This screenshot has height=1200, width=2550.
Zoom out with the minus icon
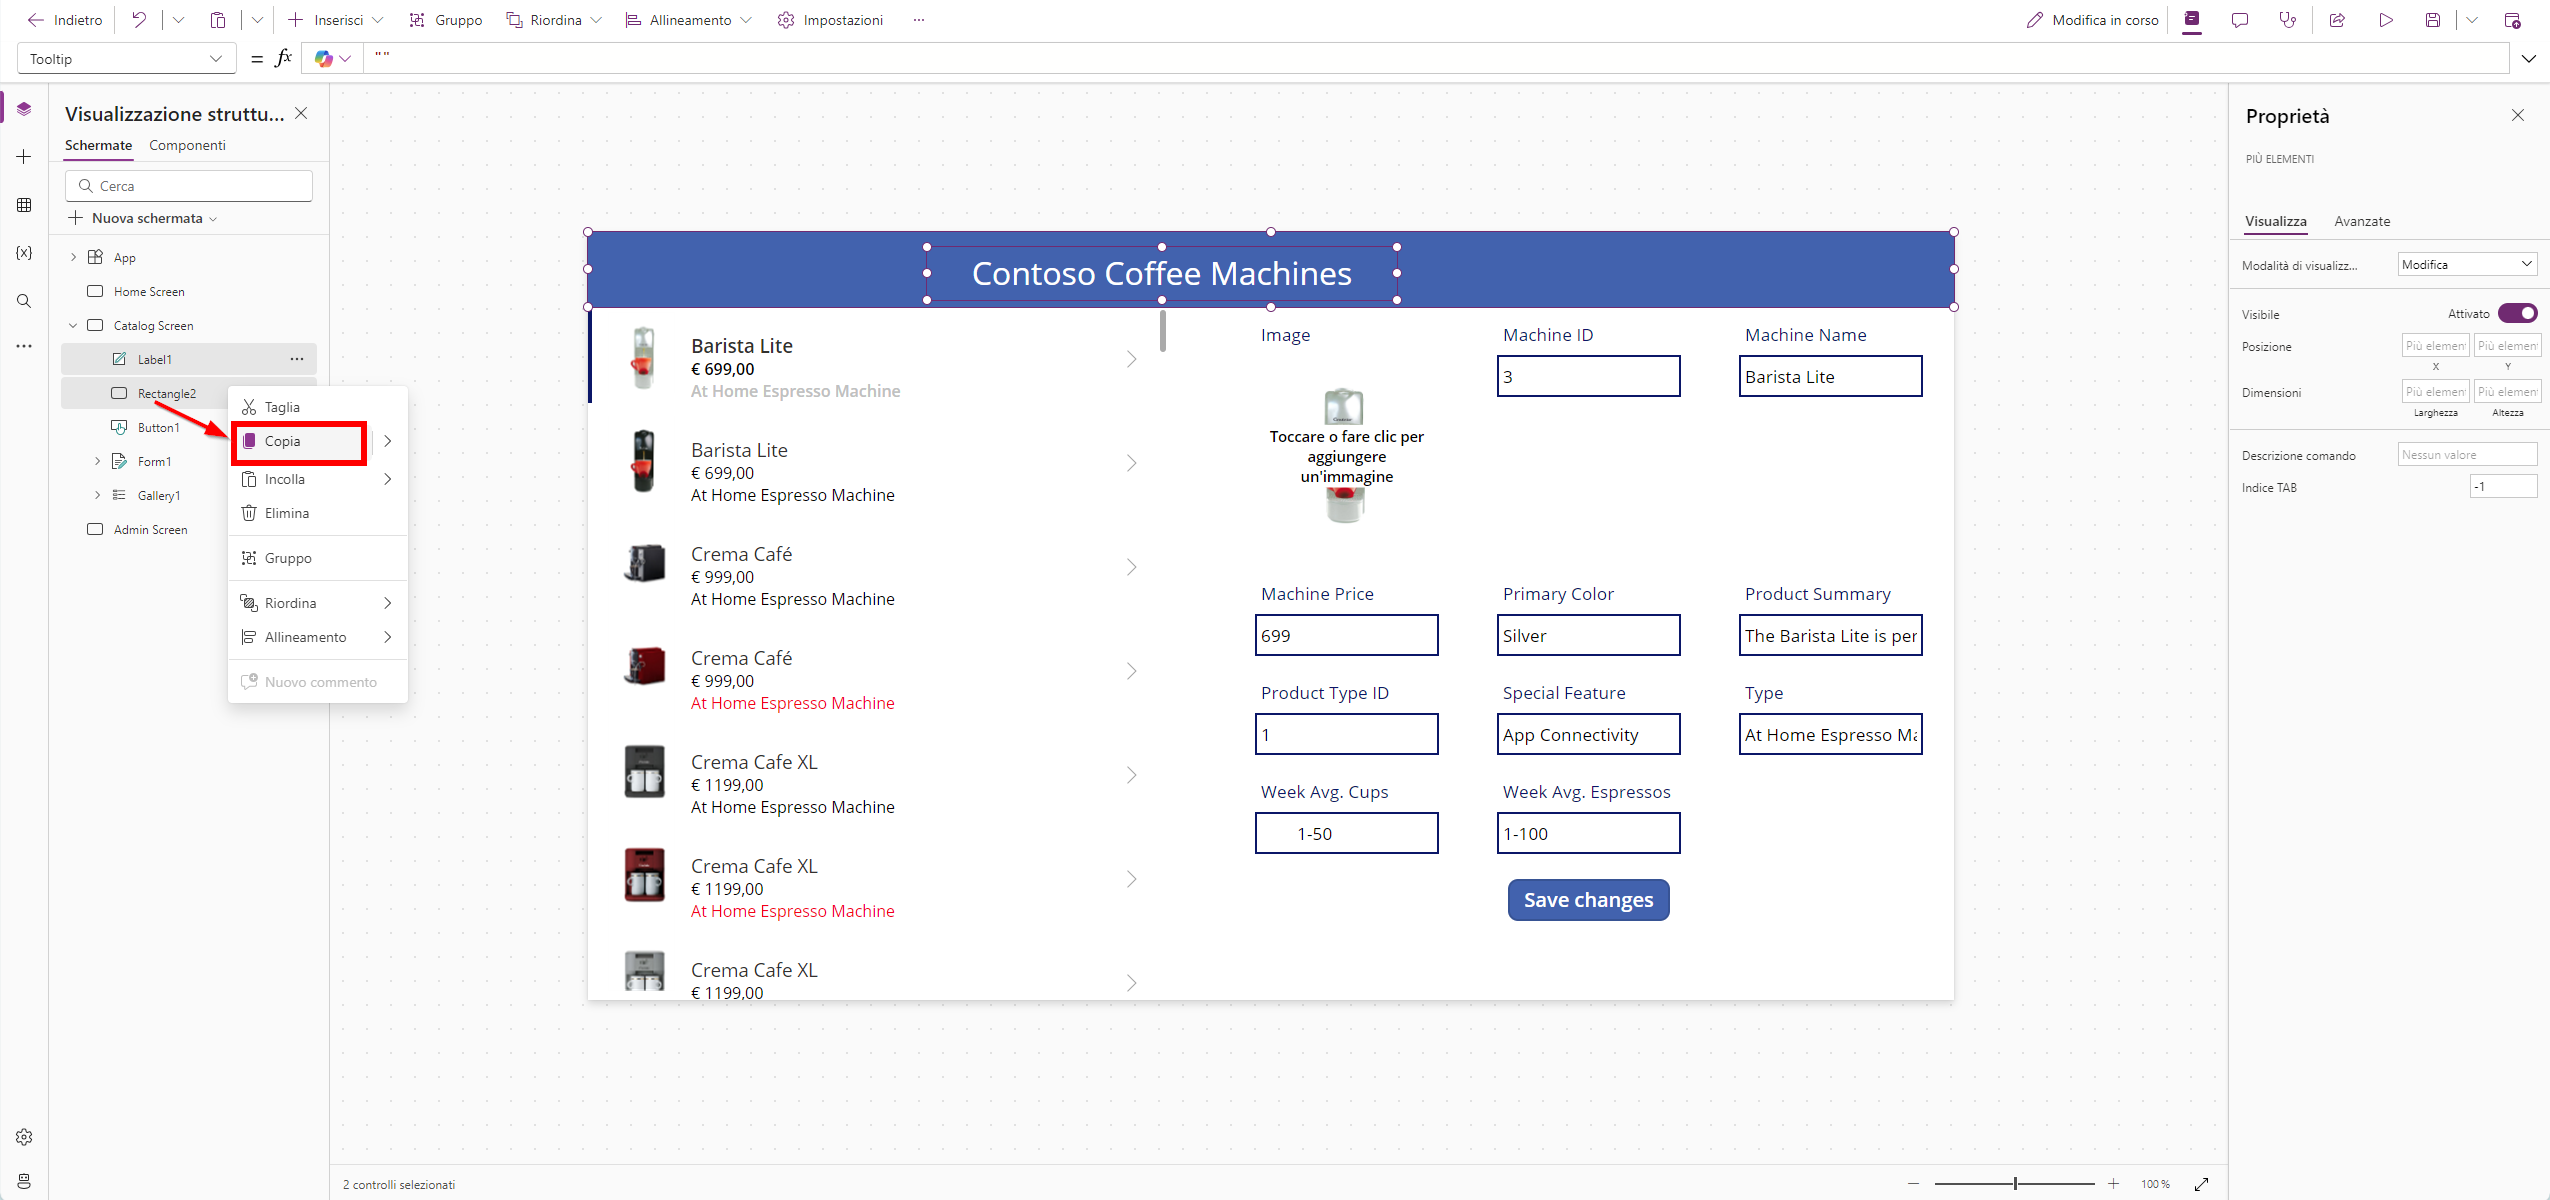[1913, 1184]
